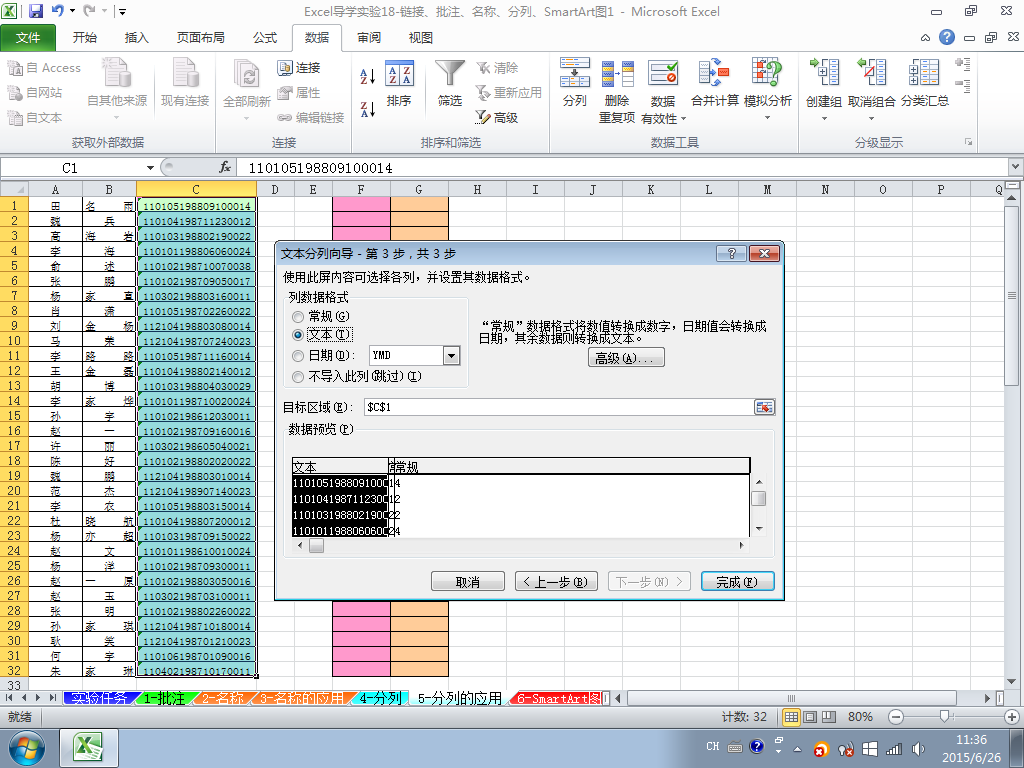Expand the What-If Analysis (模拟分析) dropdown
This screenshot has width=1024, height=768.
click(x=767, y=118)
